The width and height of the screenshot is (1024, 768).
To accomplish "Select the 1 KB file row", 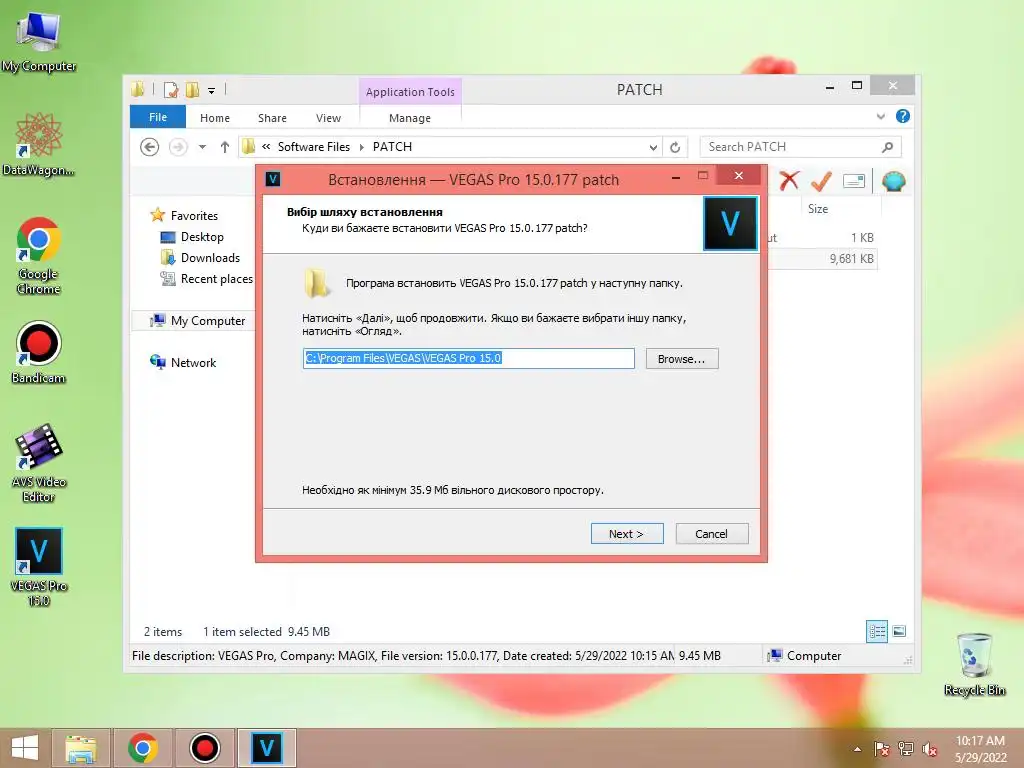I will click(x=821, y=238).
